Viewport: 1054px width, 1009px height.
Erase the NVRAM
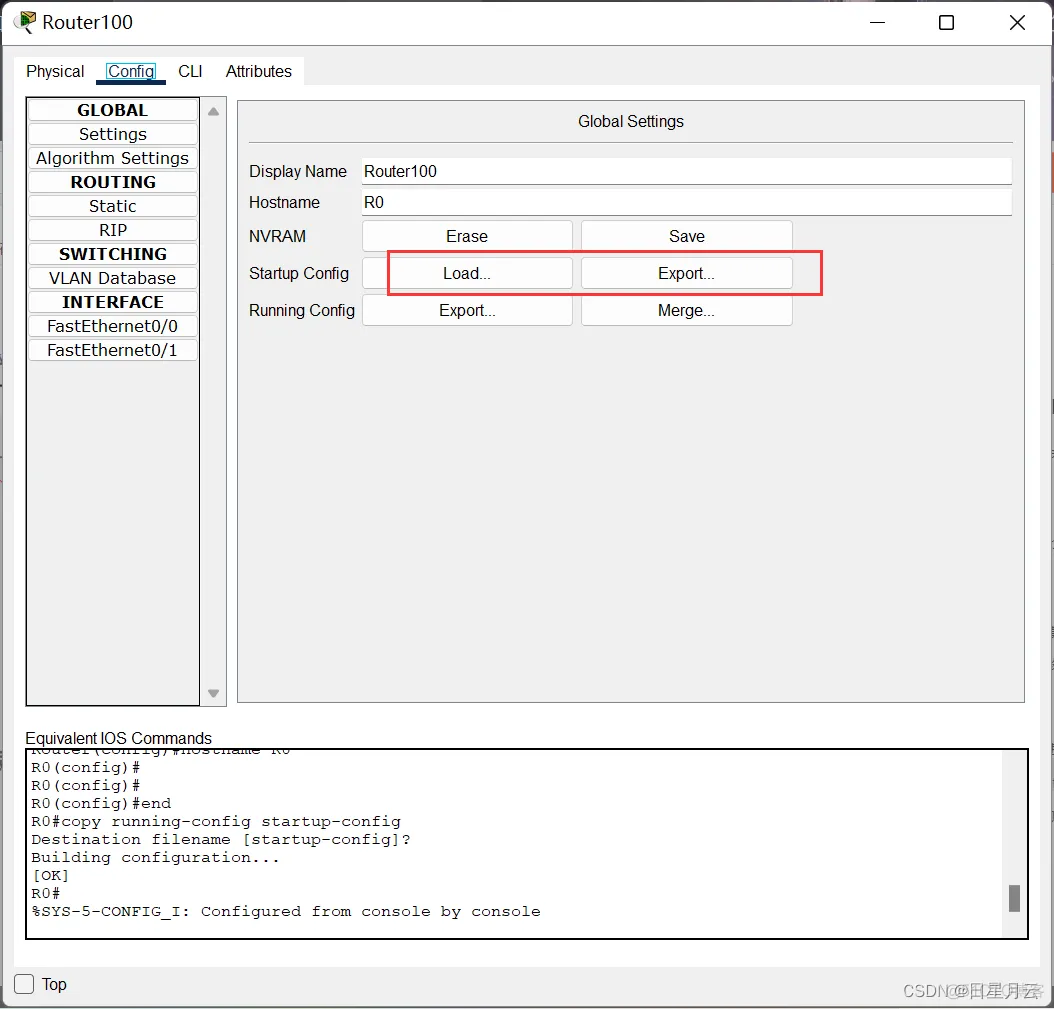[x=467, y=237]
